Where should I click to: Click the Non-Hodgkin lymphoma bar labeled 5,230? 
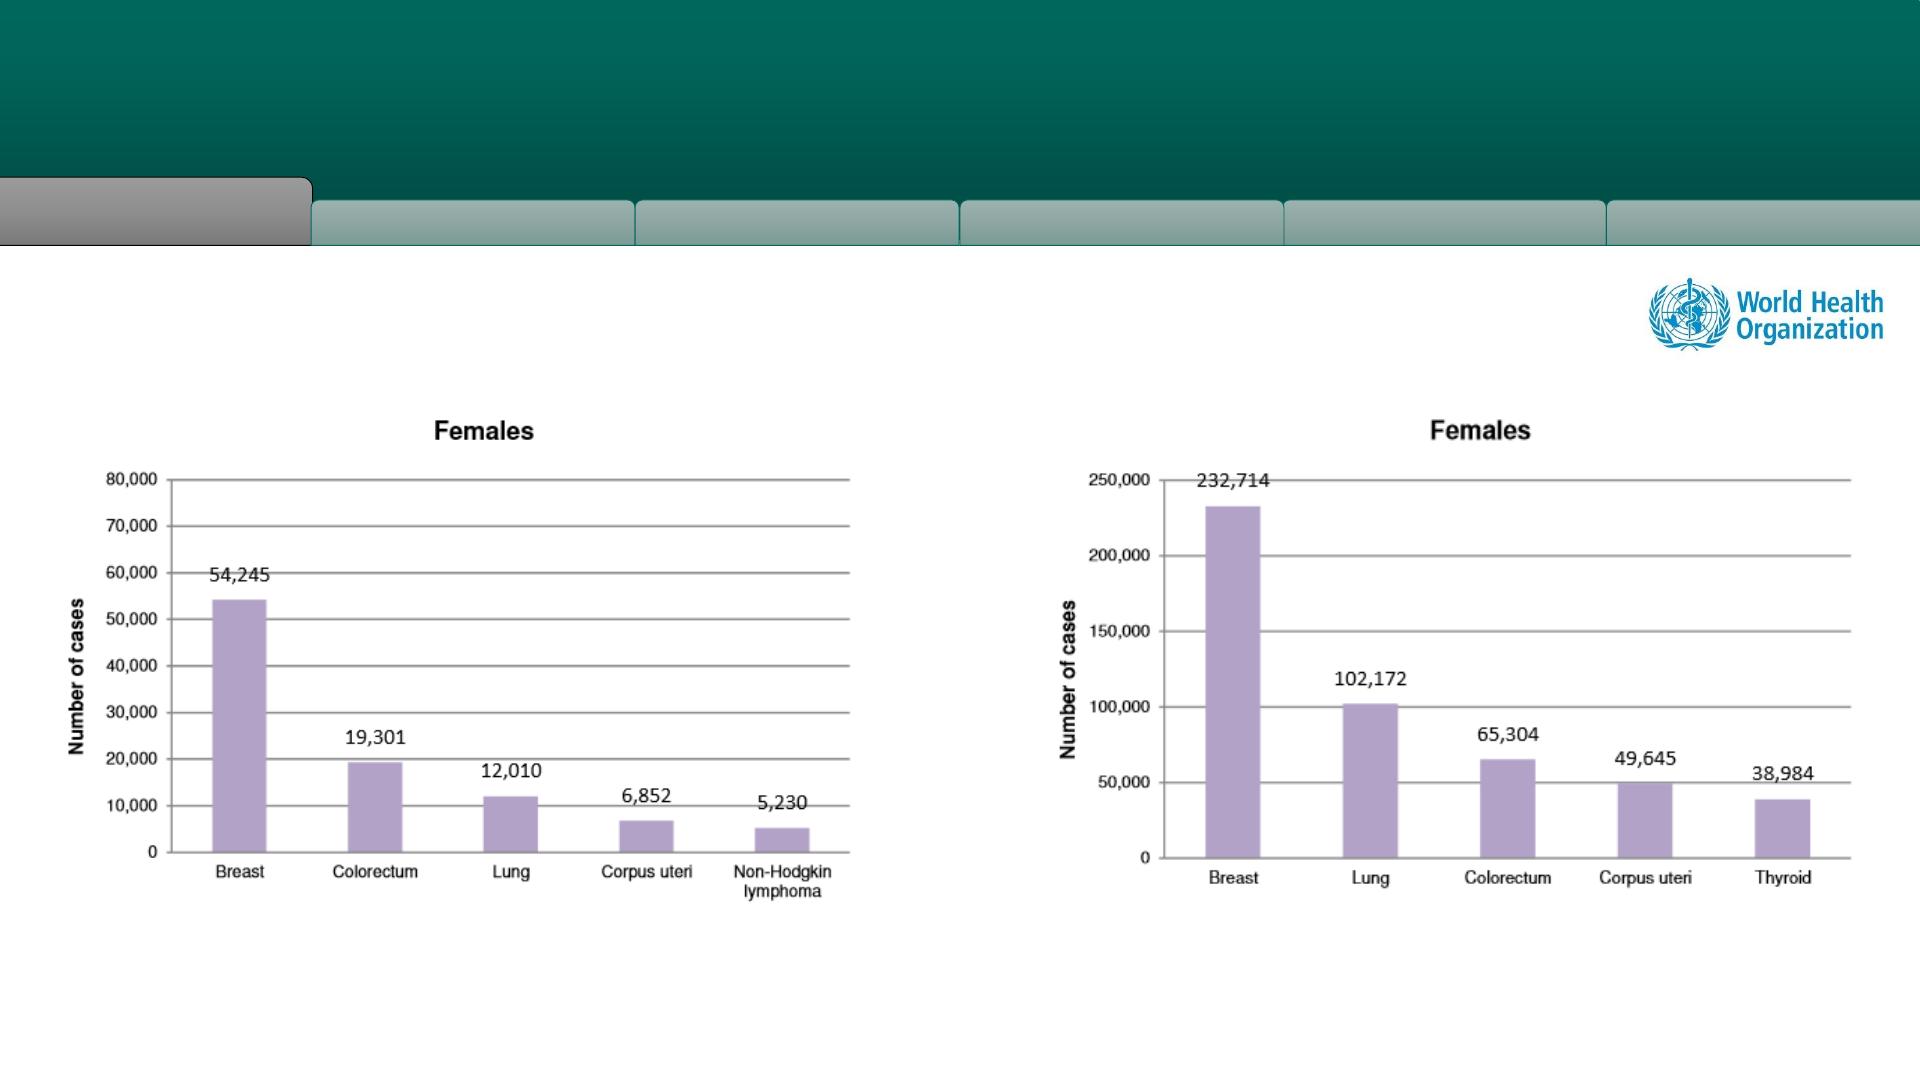pos(782,840)
